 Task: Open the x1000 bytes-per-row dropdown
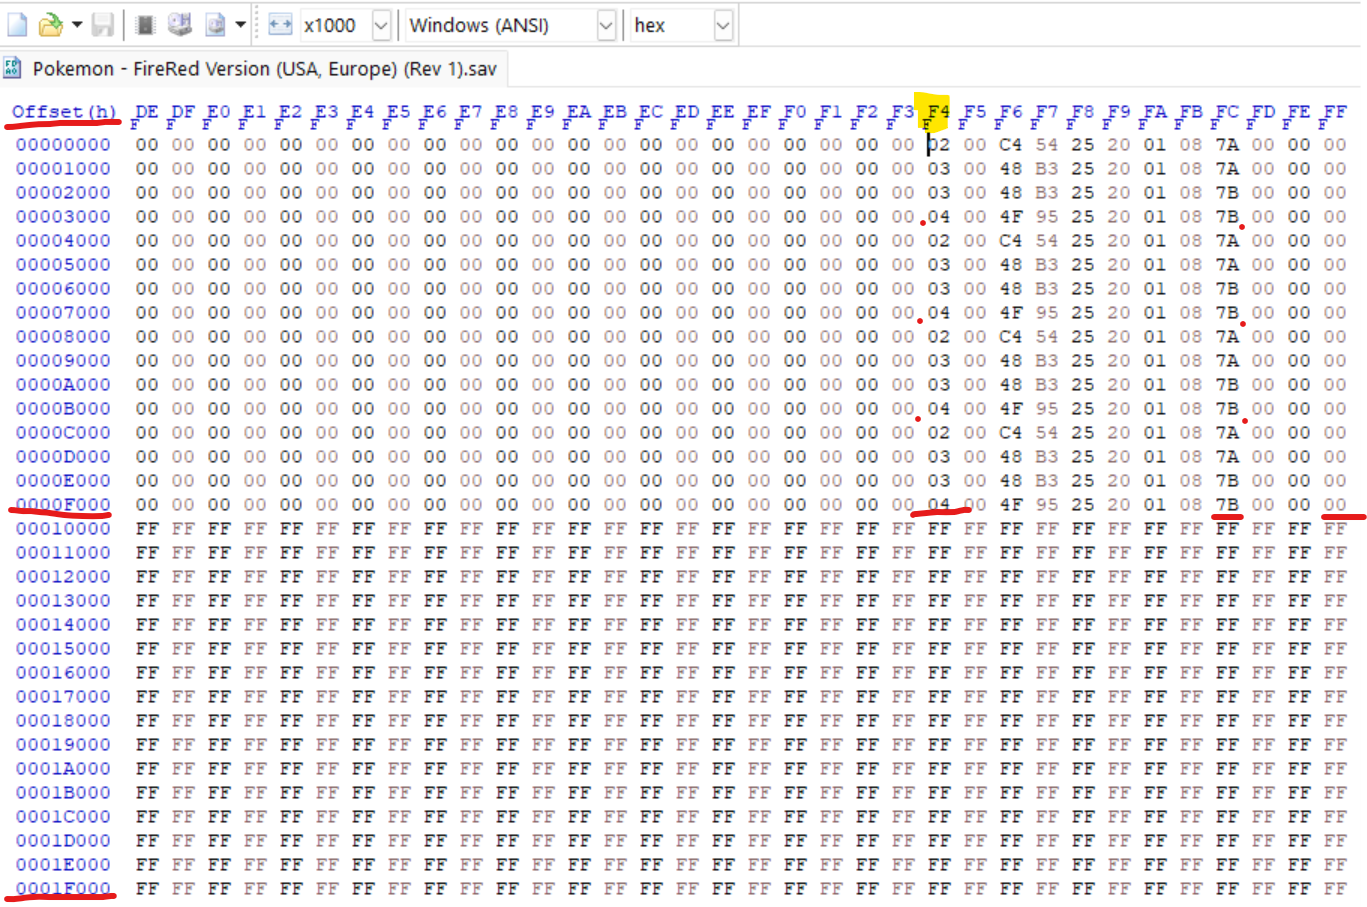point(381,26)
